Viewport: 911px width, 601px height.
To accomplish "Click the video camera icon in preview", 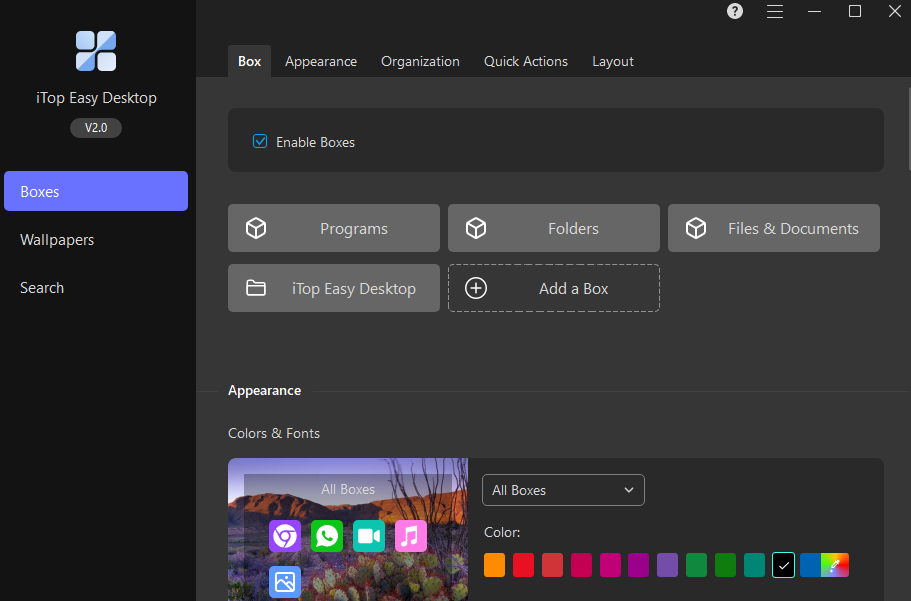I will pos(369,536).
